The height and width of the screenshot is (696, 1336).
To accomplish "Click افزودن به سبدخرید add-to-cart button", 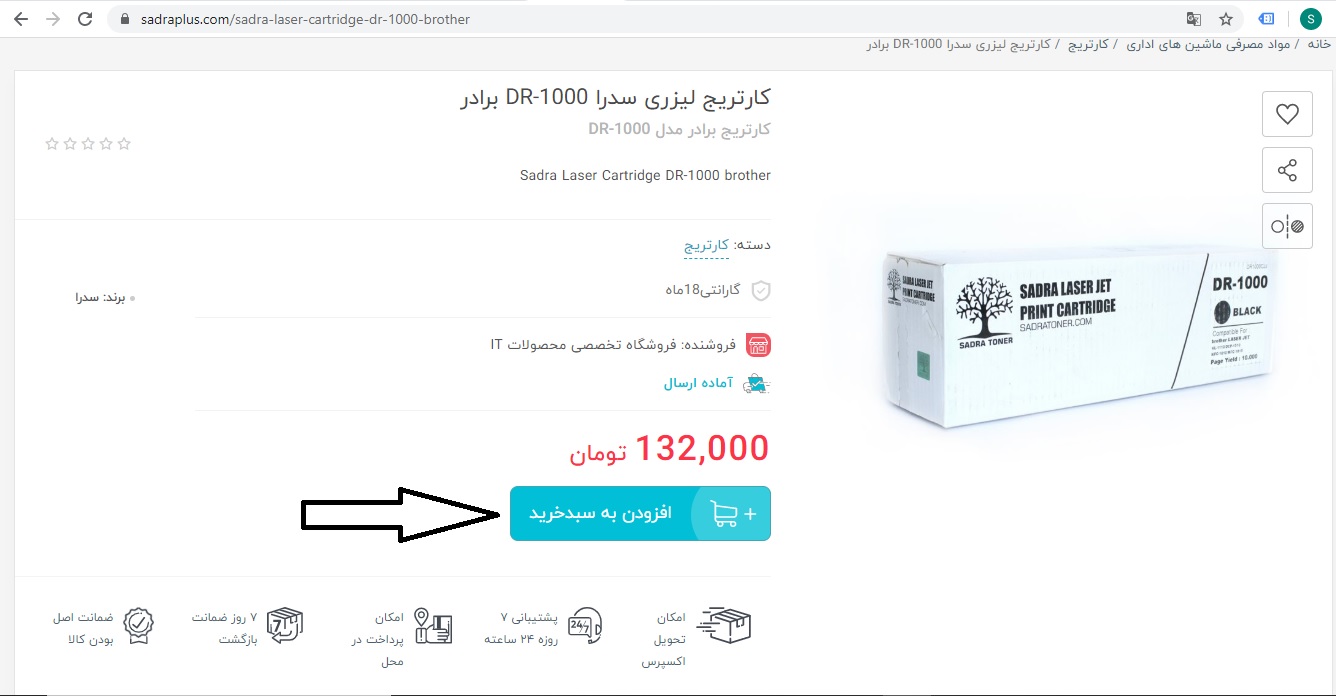I will coord(640,513).
